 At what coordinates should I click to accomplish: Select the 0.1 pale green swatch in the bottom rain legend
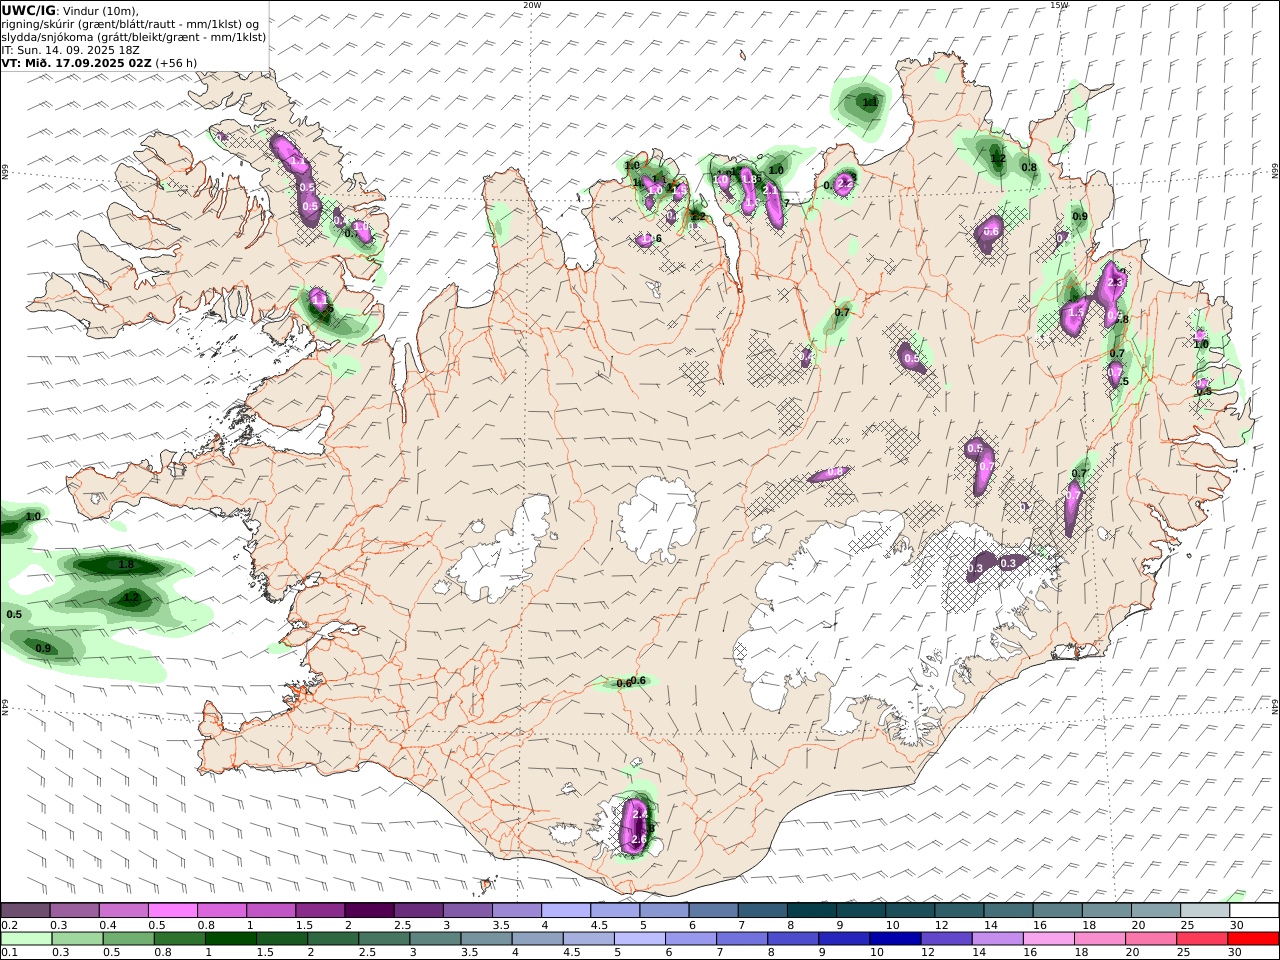click(x=26, y=939)
